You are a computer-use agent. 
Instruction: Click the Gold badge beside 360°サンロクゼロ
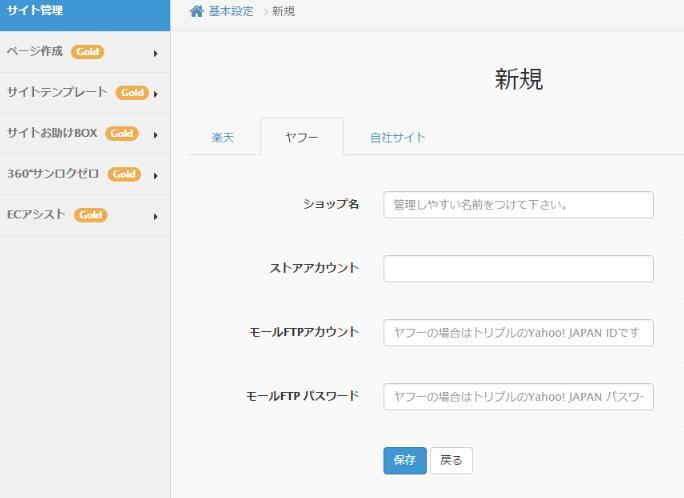click(124, 174)
